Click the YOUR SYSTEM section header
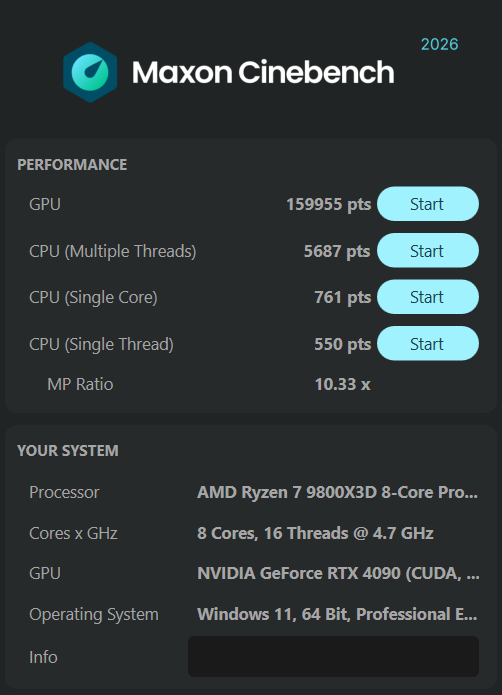The height and width of the screenshot is (695, 502). point(68,451)
